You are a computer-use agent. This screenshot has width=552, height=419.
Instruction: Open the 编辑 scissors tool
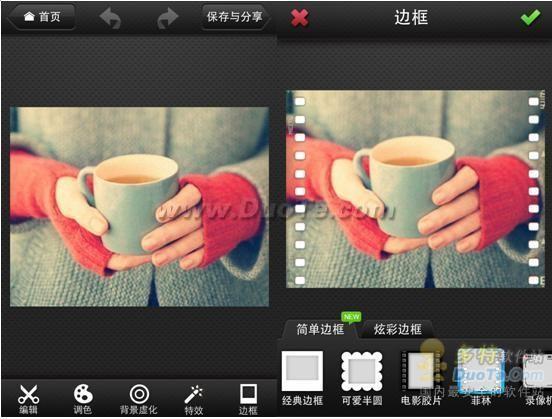click(29, 399)
